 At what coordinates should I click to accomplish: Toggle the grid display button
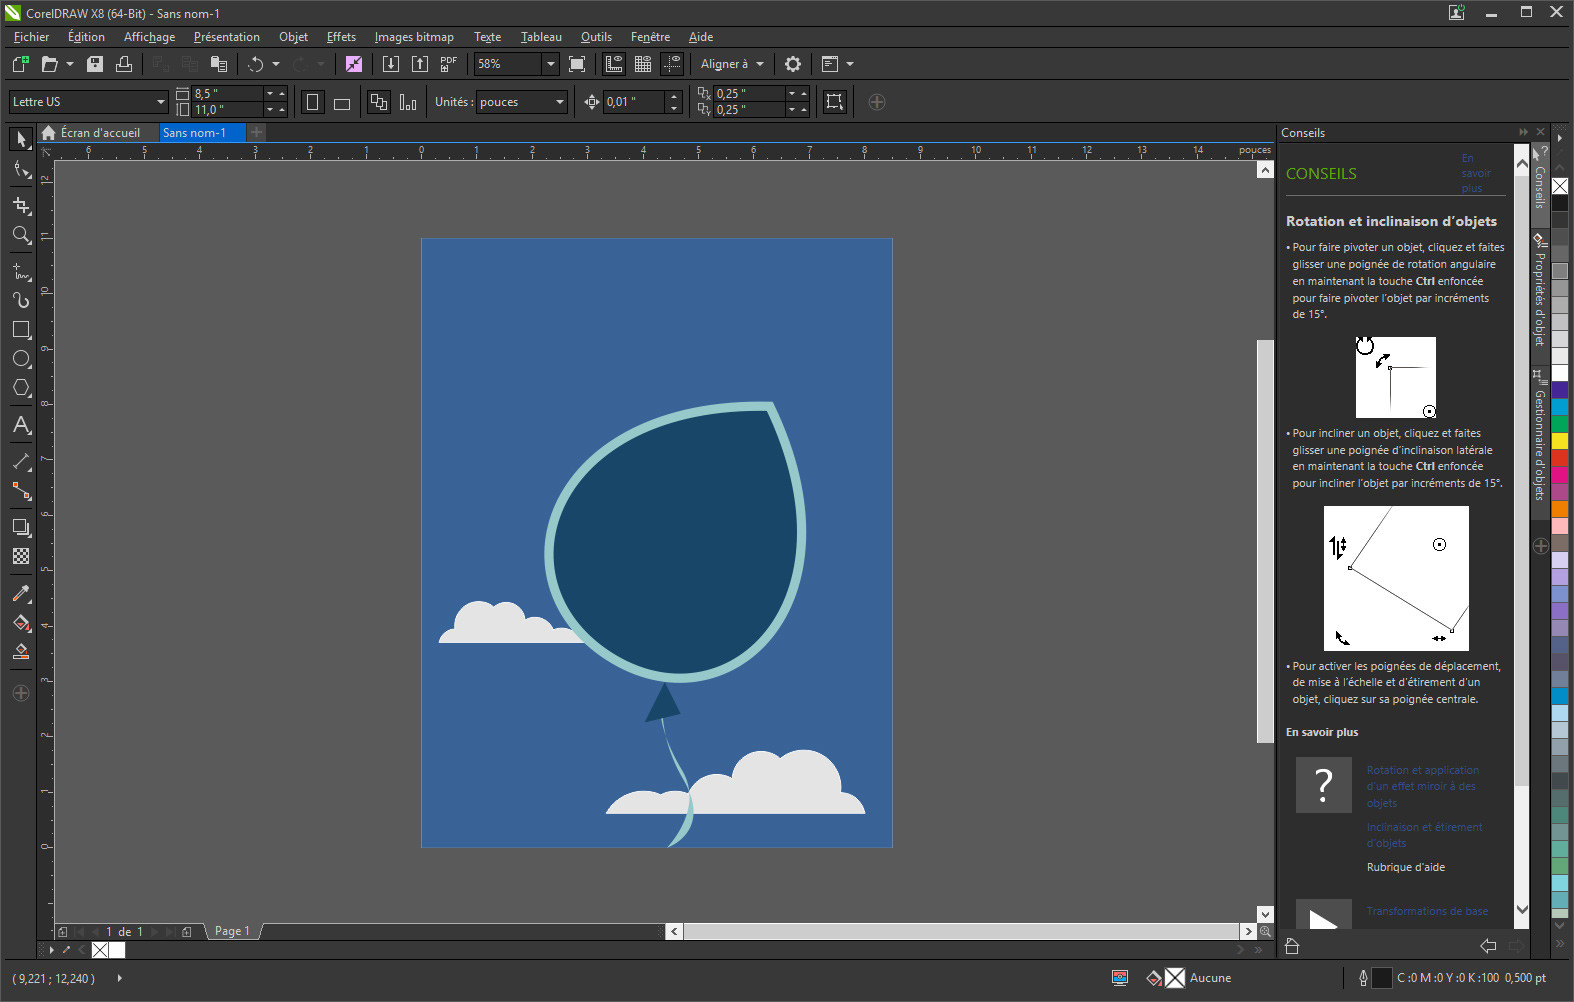tap(643, 64)
